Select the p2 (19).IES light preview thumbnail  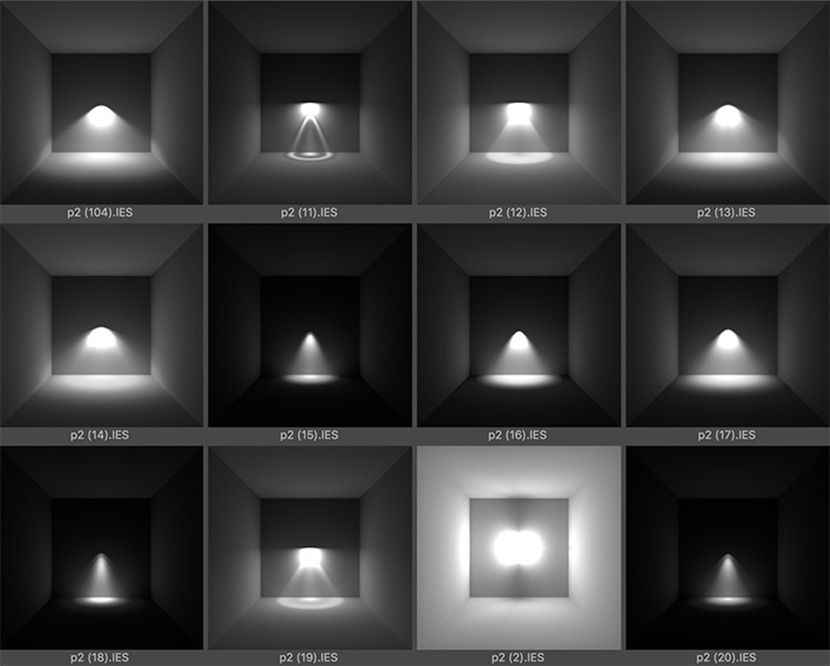(x=310, y=547)
